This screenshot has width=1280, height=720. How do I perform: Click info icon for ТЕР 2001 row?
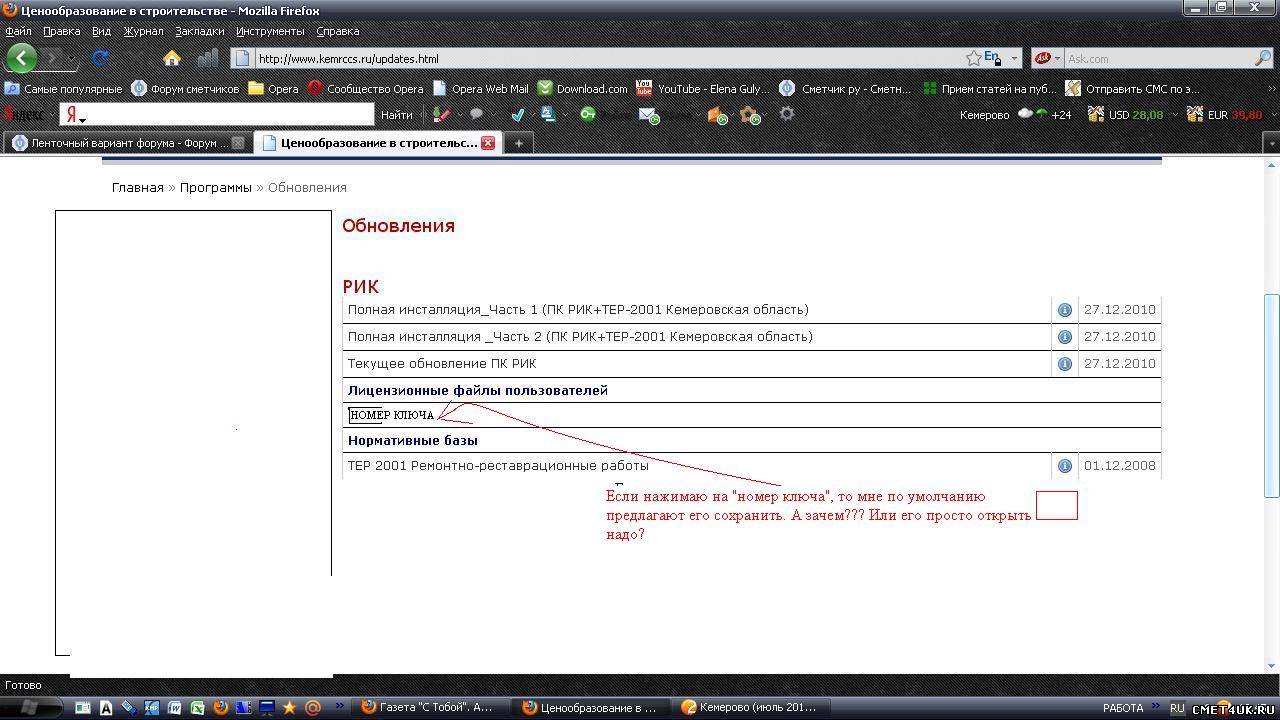click(1065, 466)
